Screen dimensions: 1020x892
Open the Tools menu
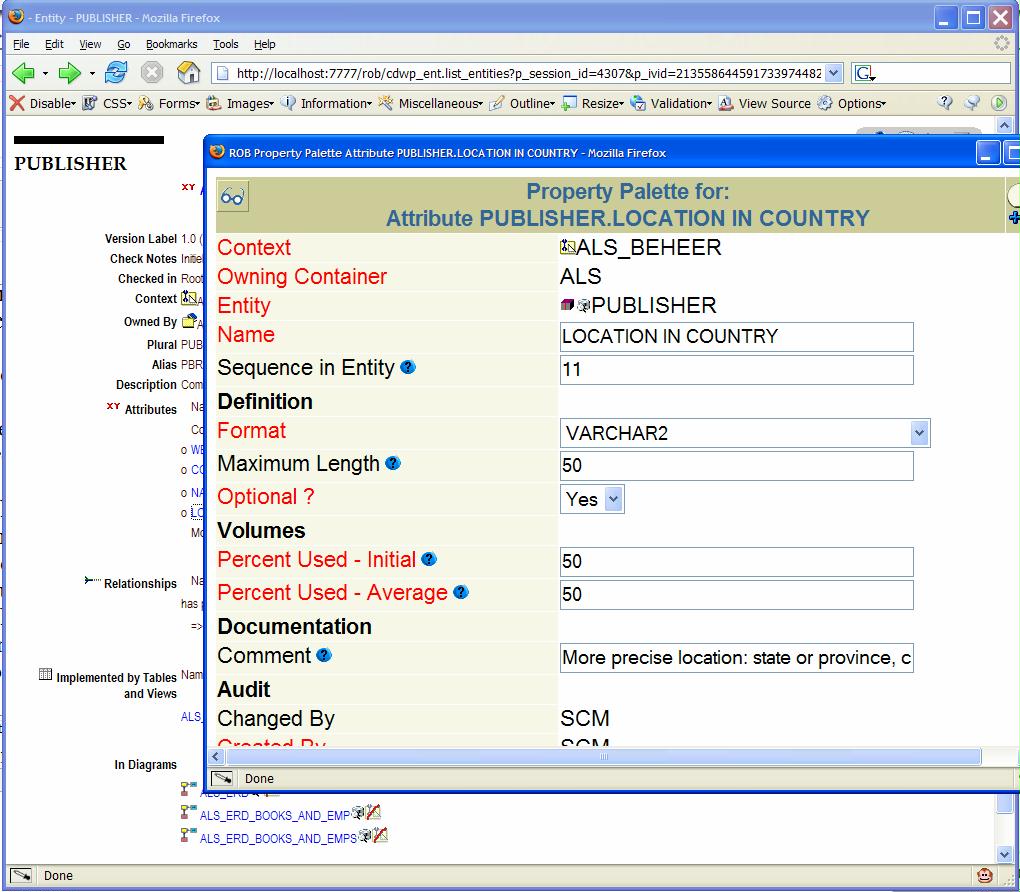[x=226, y=44]
